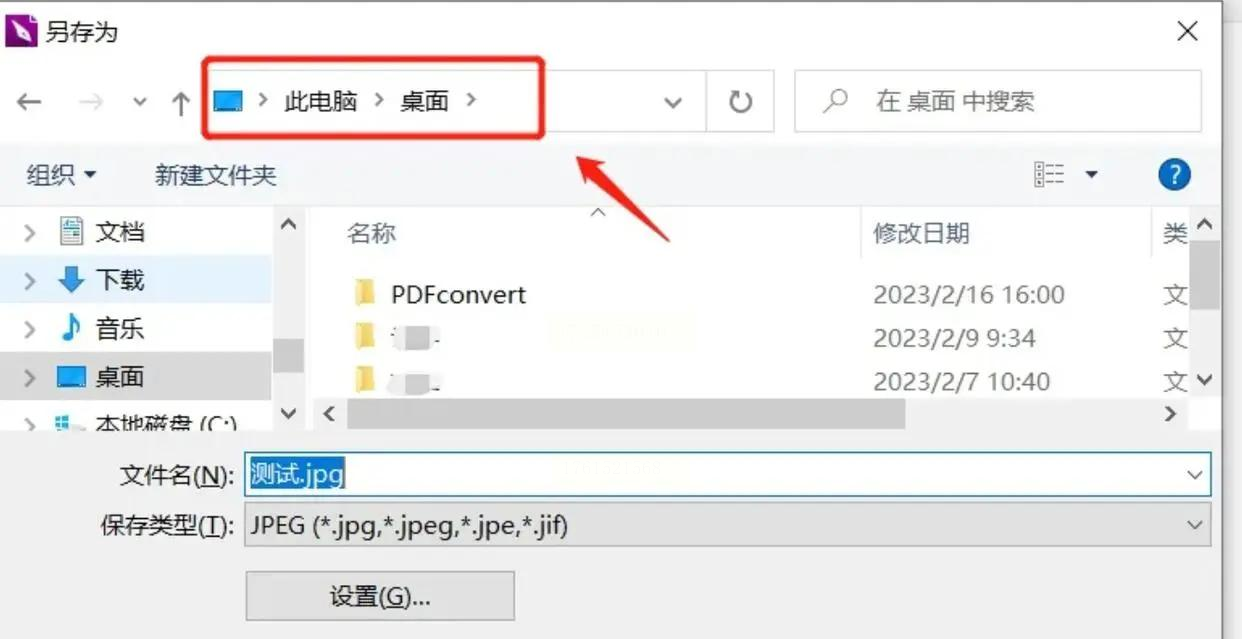Open help via blue question icon
The image size is (1242, 639).
(x=1174, y=175)
